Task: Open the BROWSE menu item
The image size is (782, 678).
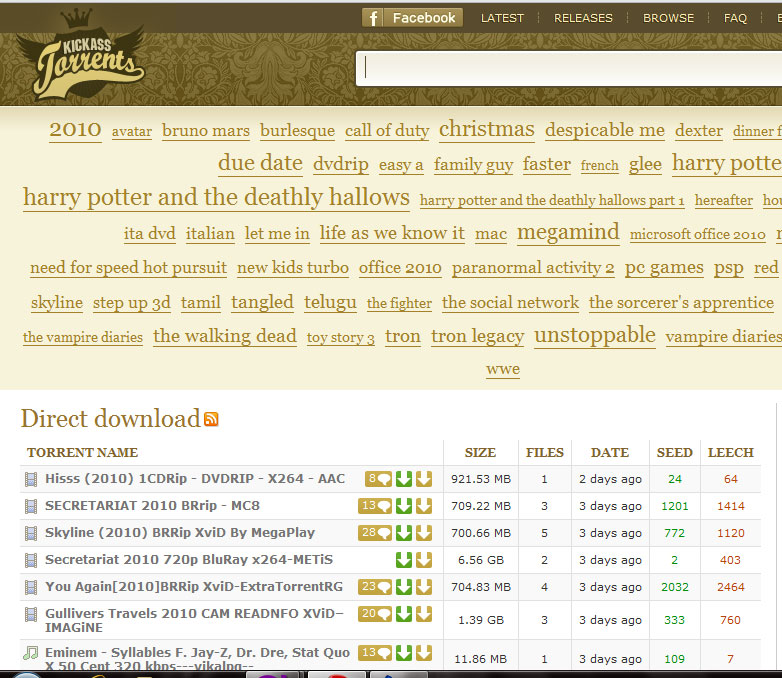Action: (x=668, y=18)
